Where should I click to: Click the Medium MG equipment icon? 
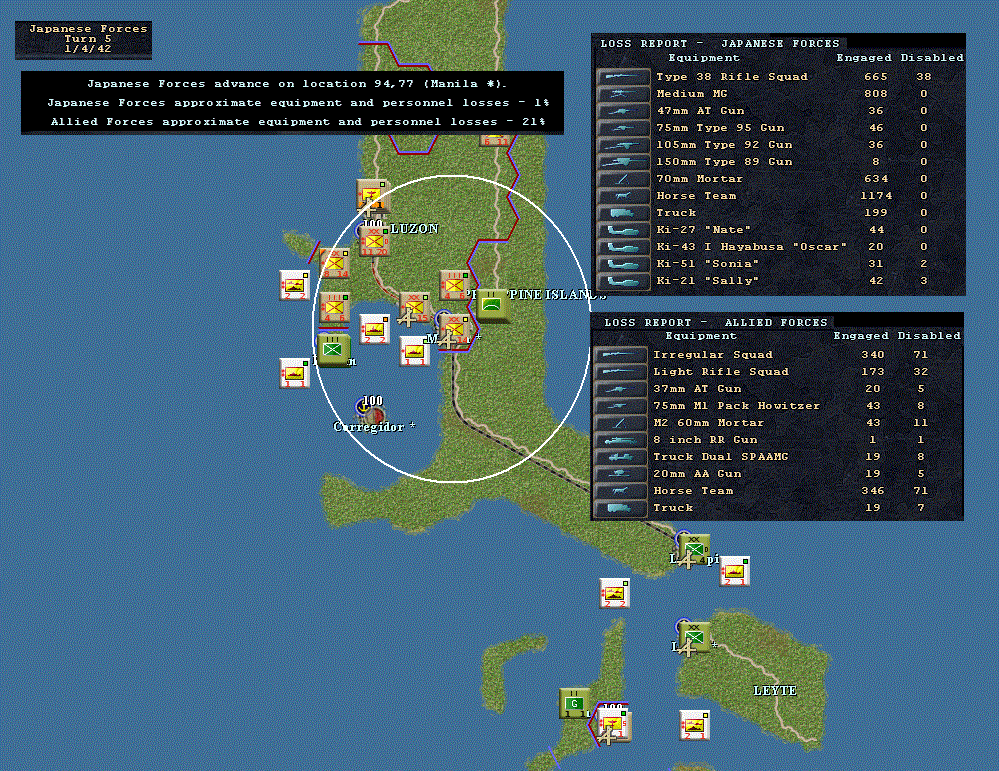coord(623,94)
